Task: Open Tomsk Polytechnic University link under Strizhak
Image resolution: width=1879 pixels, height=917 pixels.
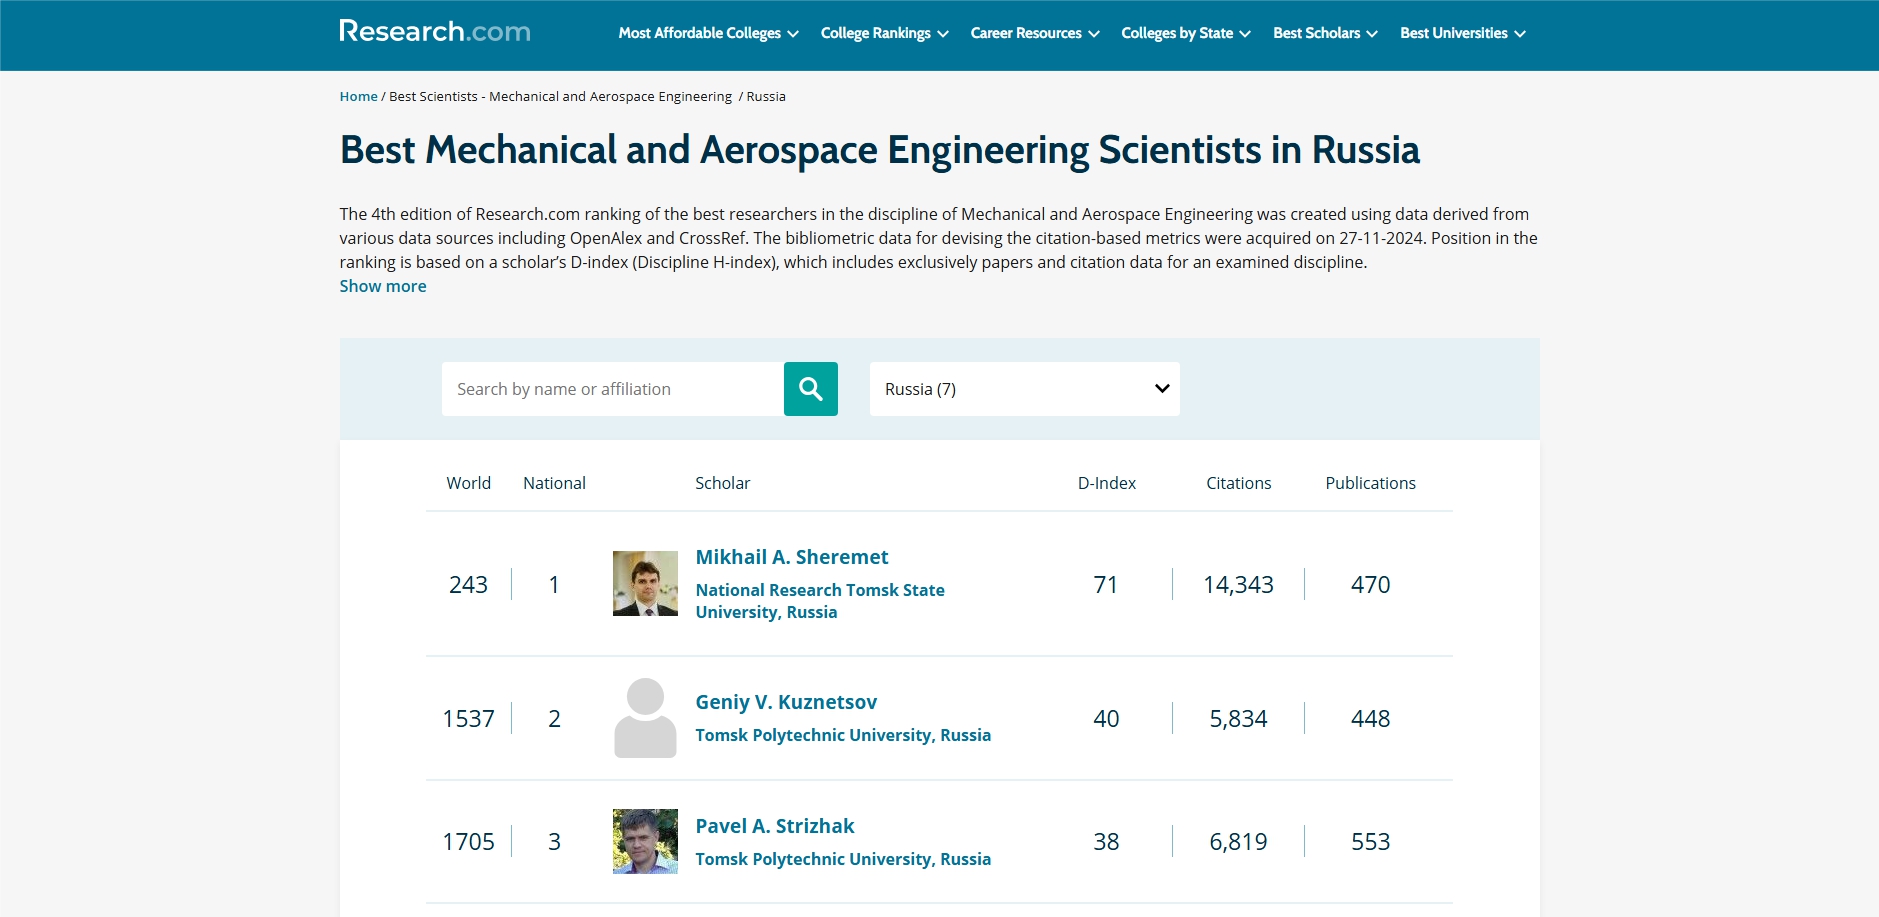Action: 843,859
